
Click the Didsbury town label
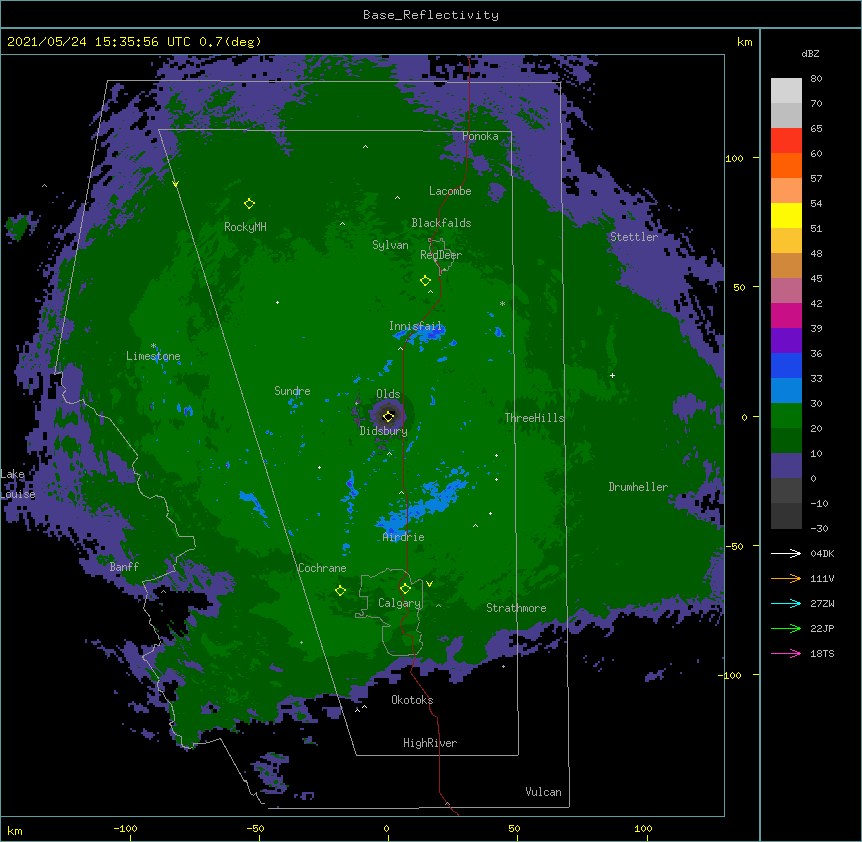coord(384,431)
